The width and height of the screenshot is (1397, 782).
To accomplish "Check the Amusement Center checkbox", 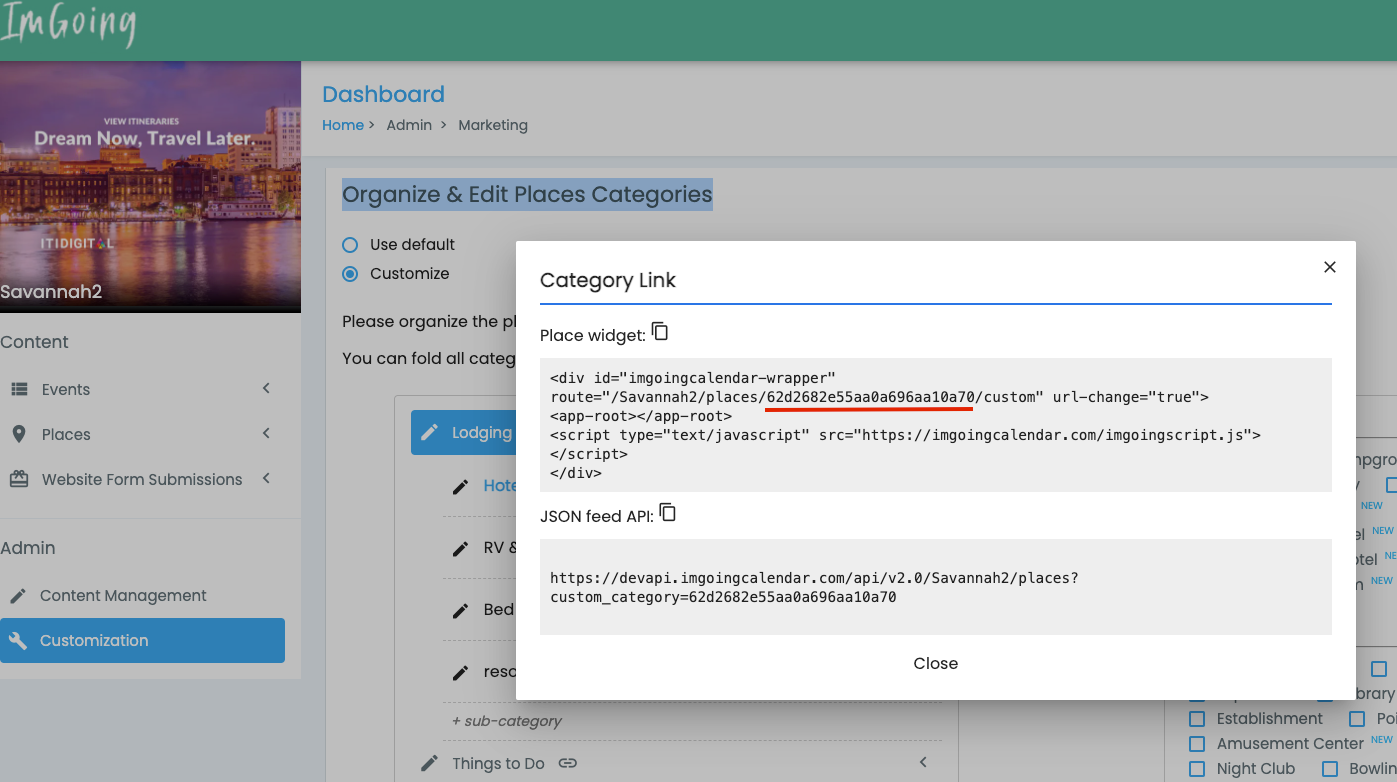I will tap(1197, 744).
